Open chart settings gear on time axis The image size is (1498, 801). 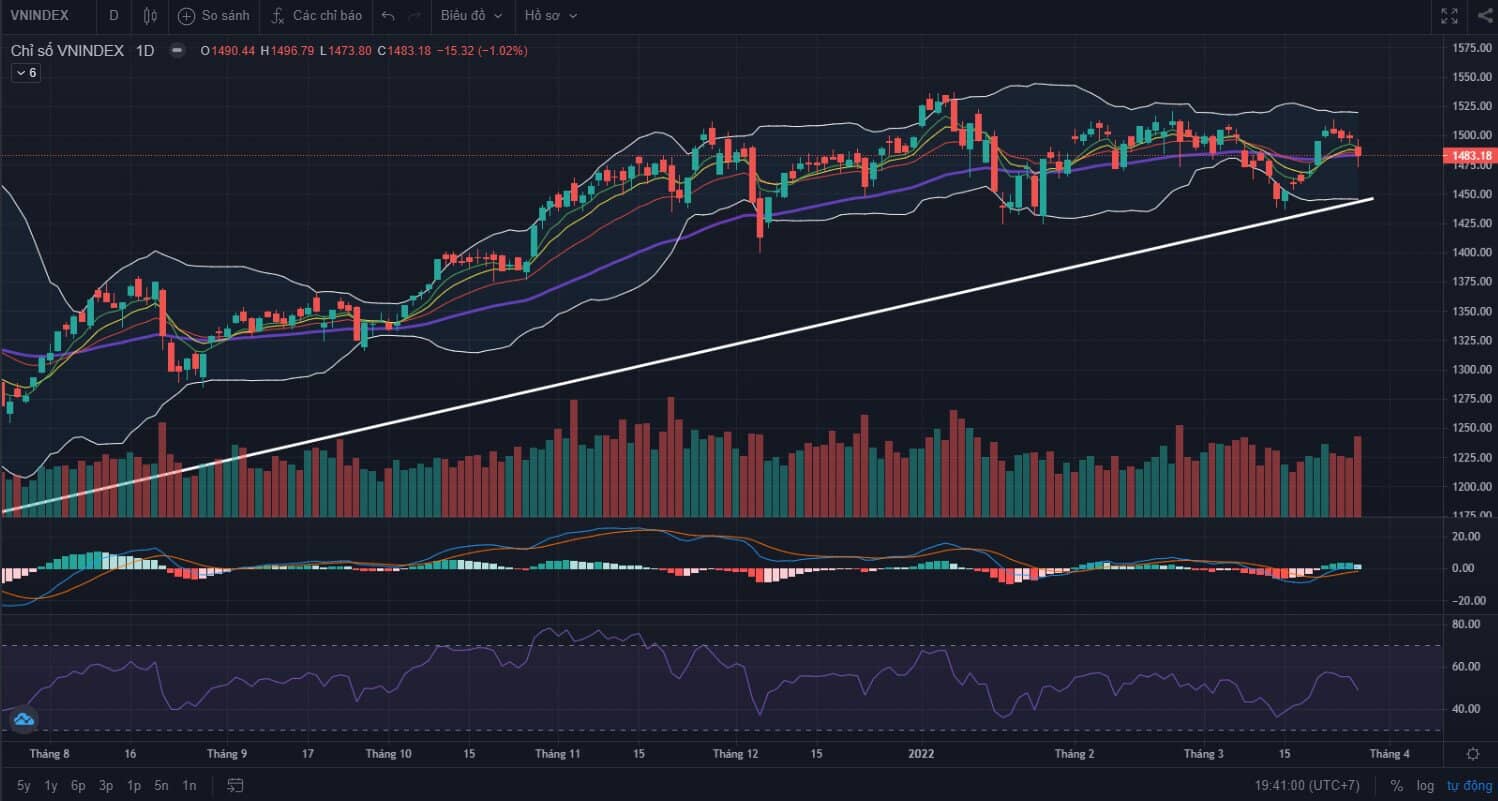1473,754
